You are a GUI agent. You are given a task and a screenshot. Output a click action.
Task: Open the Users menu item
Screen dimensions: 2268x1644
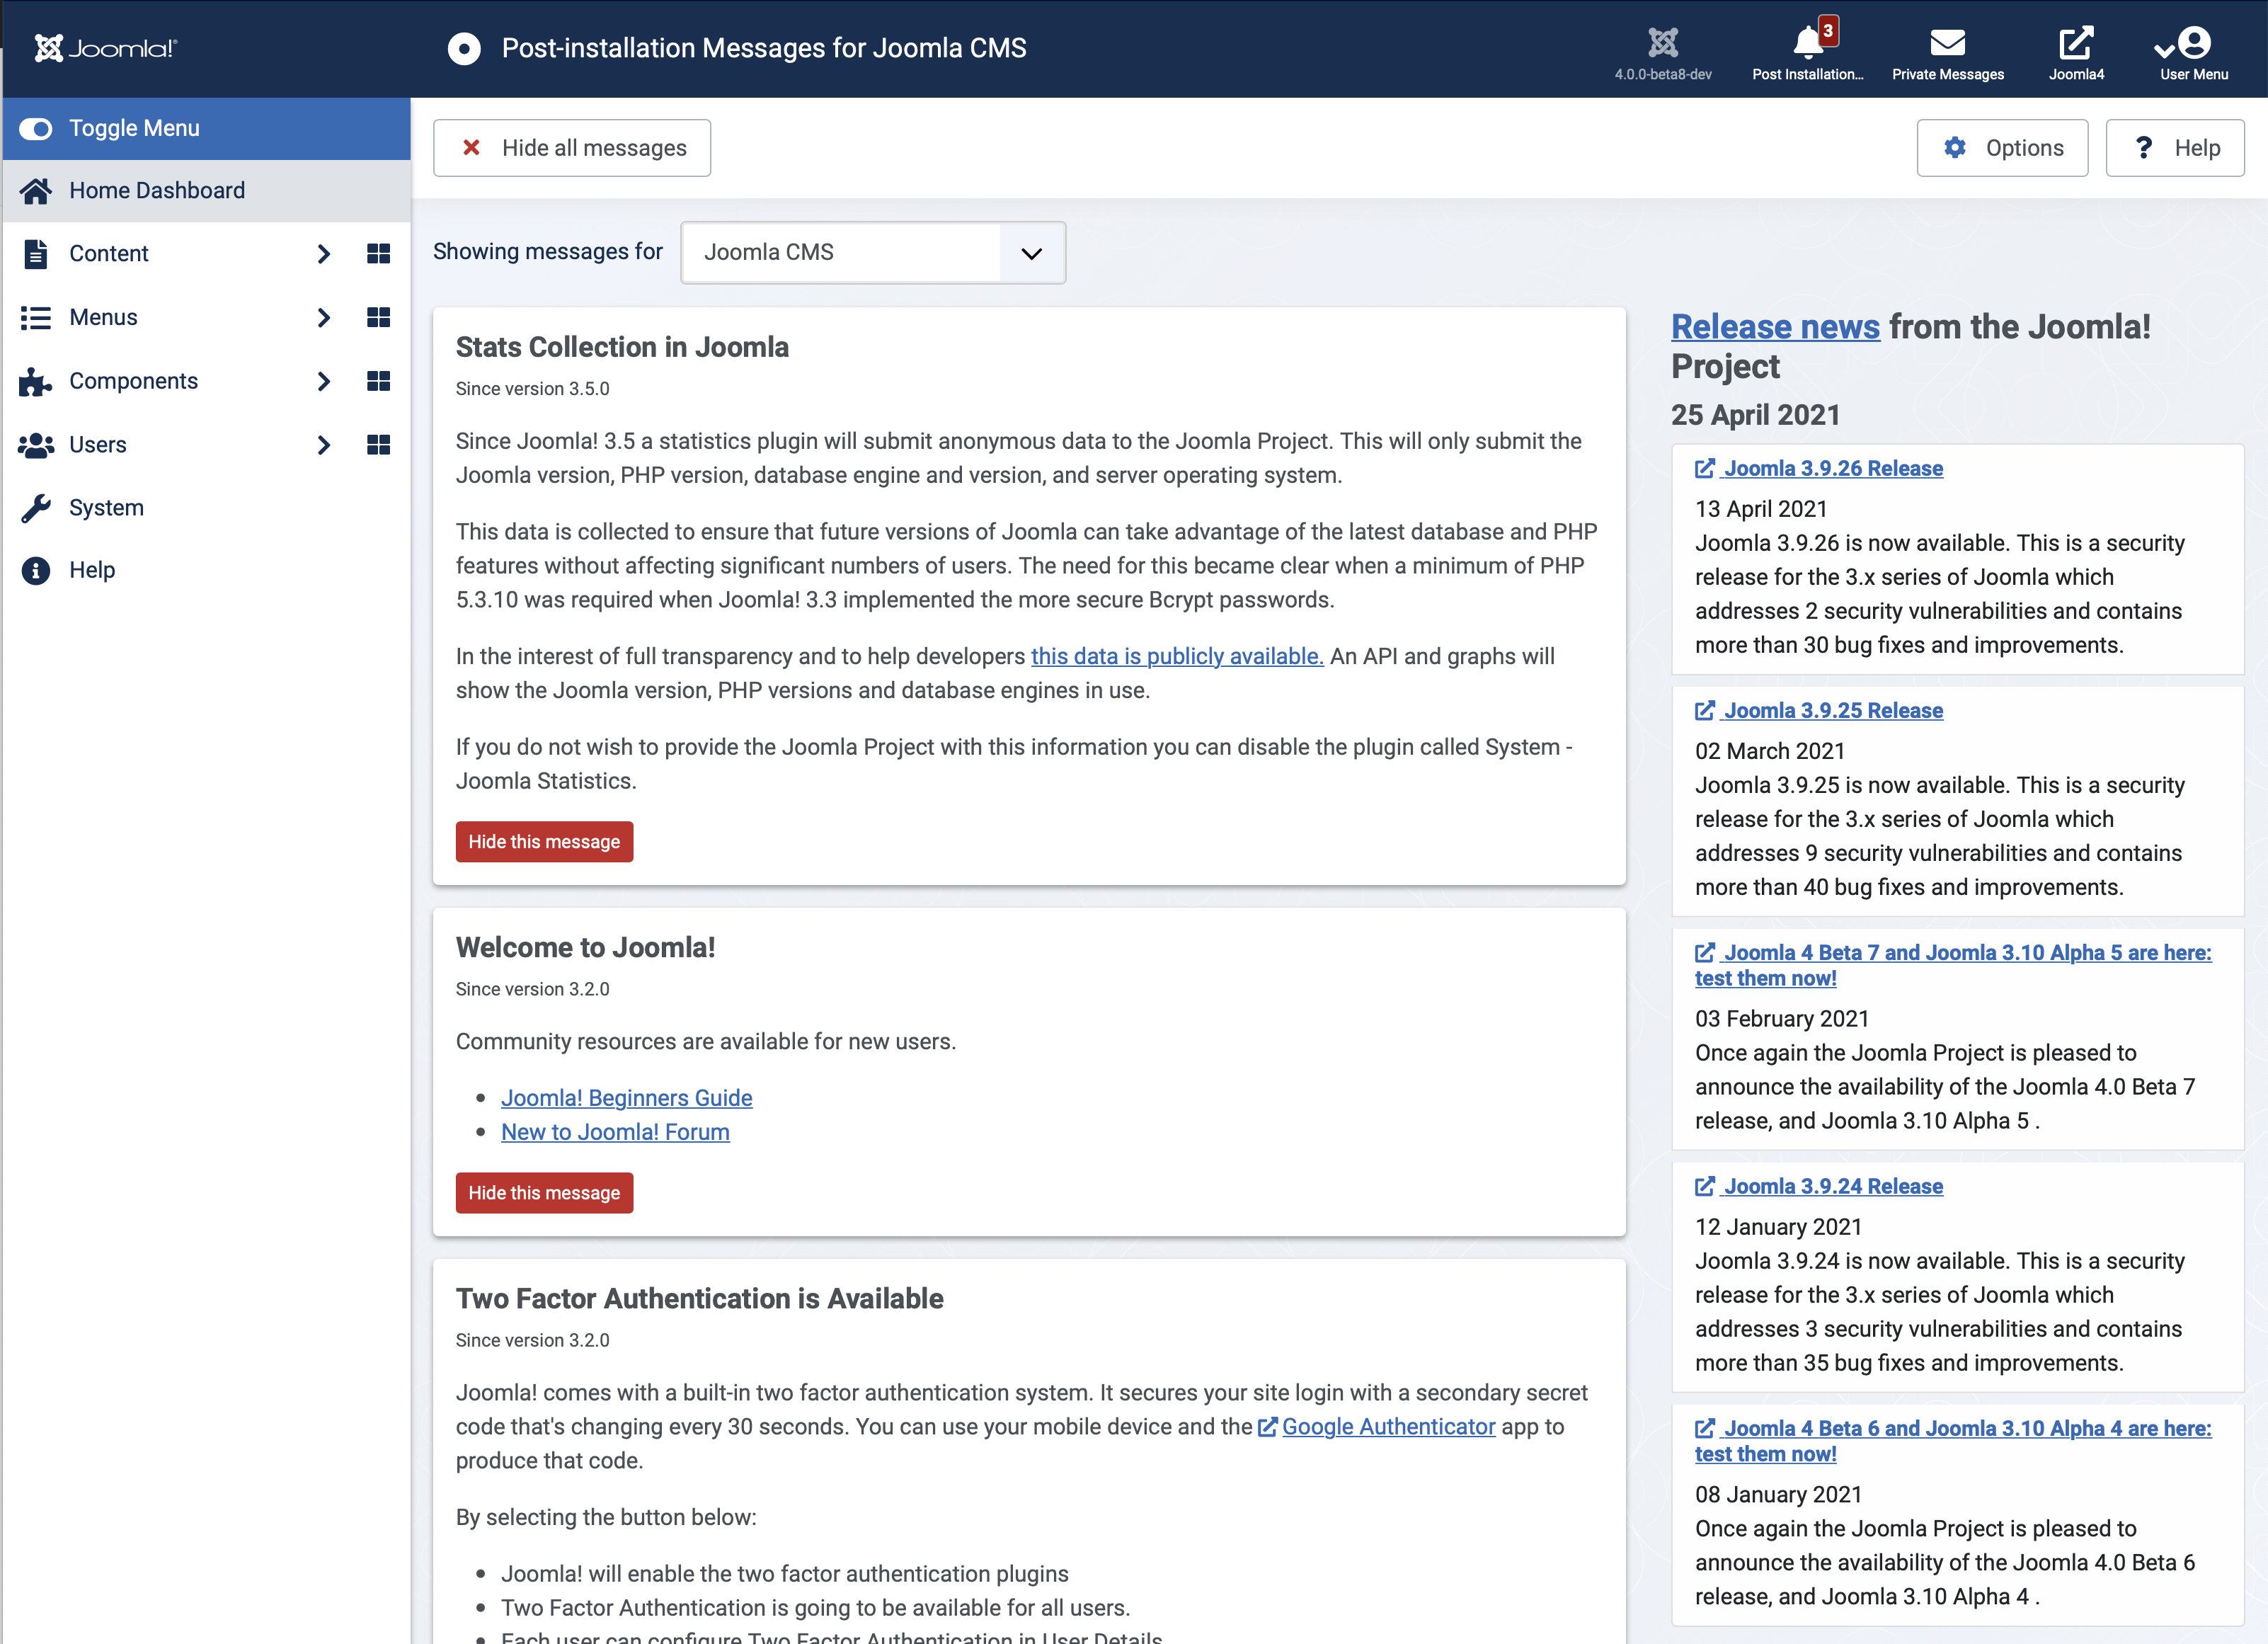coord(97,445)
